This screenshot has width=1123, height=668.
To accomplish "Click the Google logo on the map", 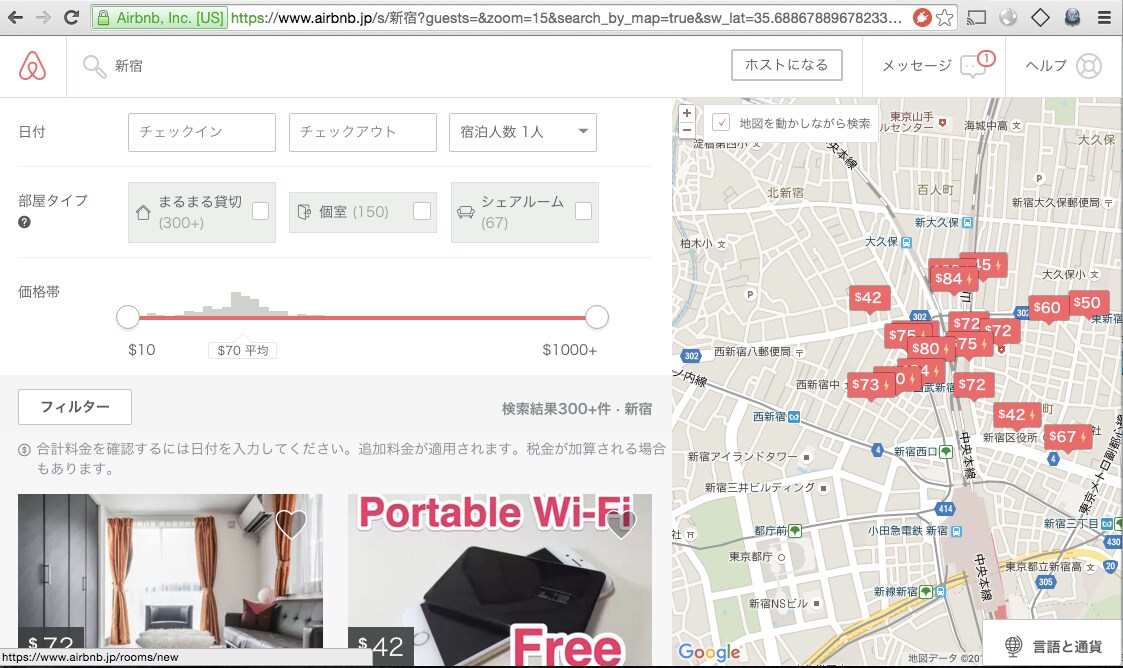I will (709, 652).
